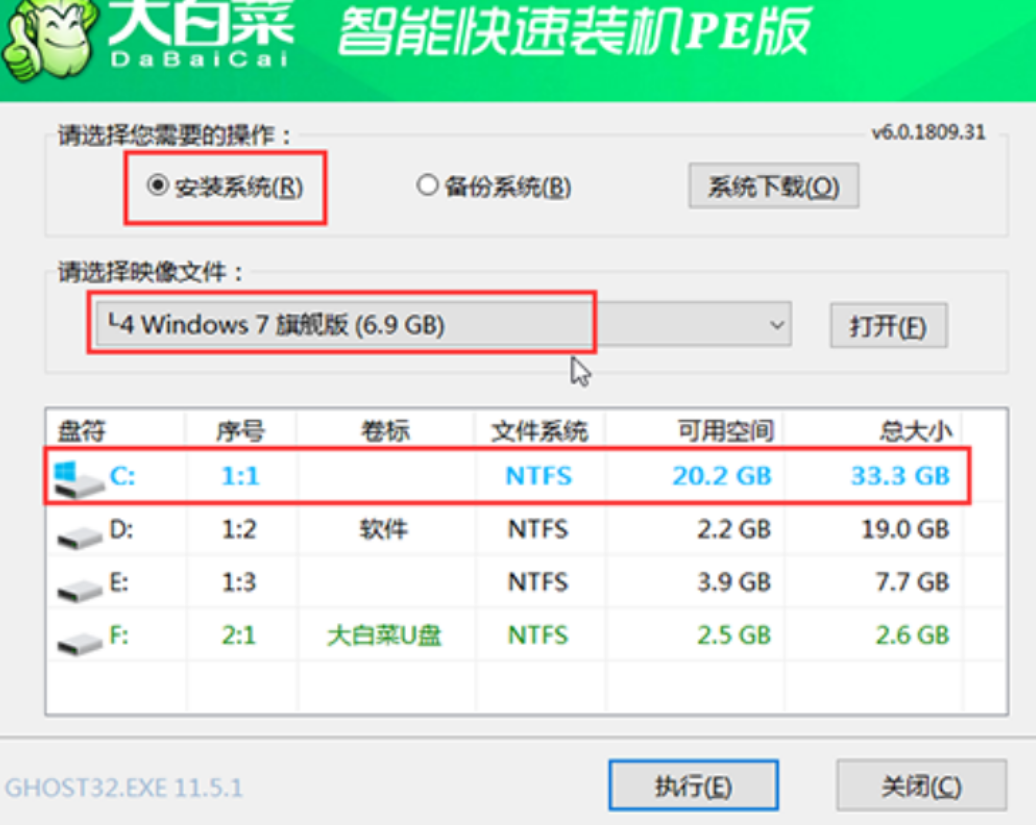Click the 大白菜U盘 volume label cell
This screenshot has width=1036, height=825.
click(385, 635)
